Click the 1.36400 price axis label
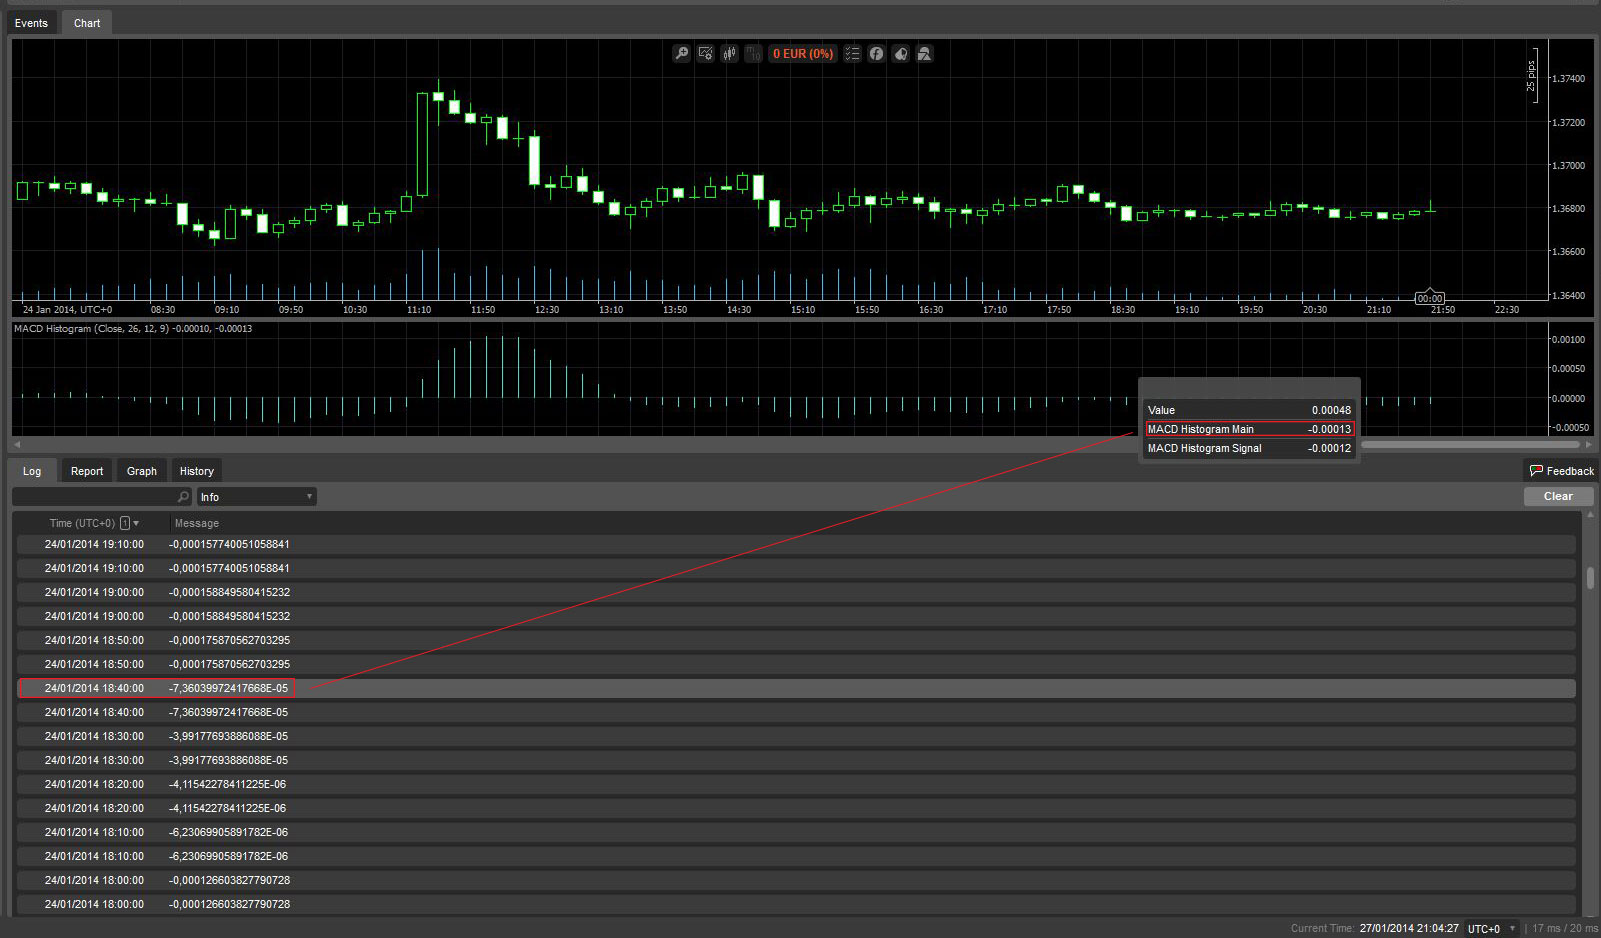 [x=1568, y=296]
